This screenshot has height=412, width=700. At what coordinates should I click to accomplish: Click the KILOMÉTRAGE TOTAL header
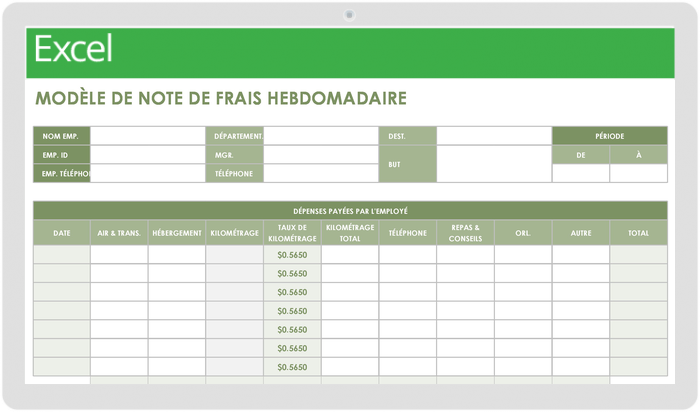[x=350, y=233]
